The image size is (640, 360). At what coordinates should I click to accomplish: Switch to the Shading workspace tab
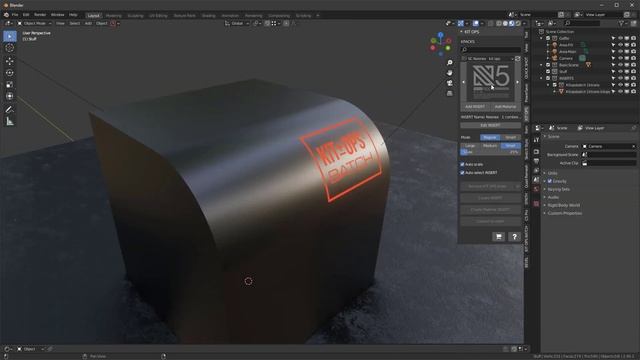[209, 16]
